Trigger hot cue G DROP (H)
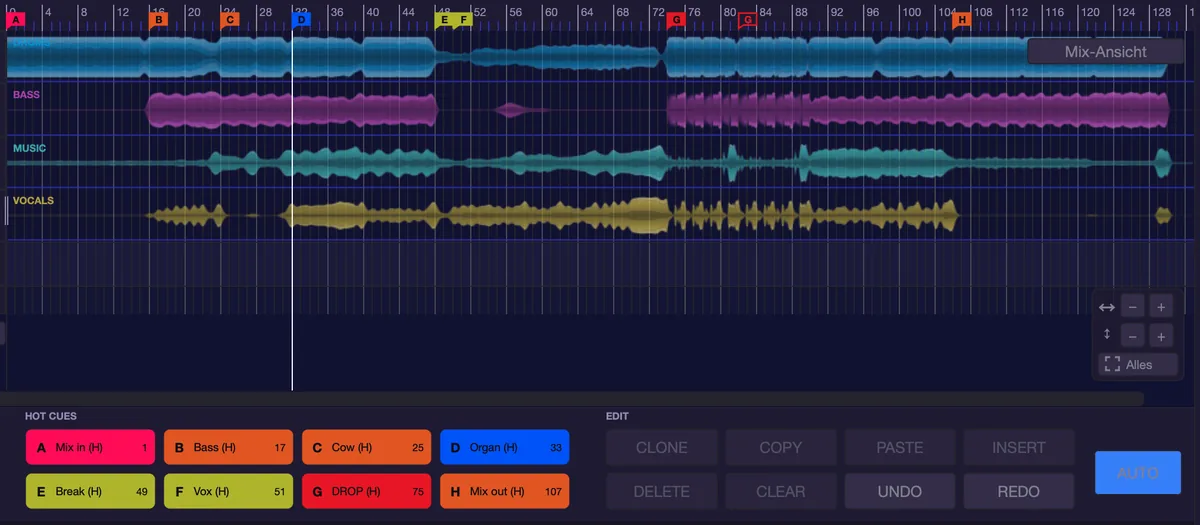Viewport: 1200px width, 525px height. coord(366,492)
